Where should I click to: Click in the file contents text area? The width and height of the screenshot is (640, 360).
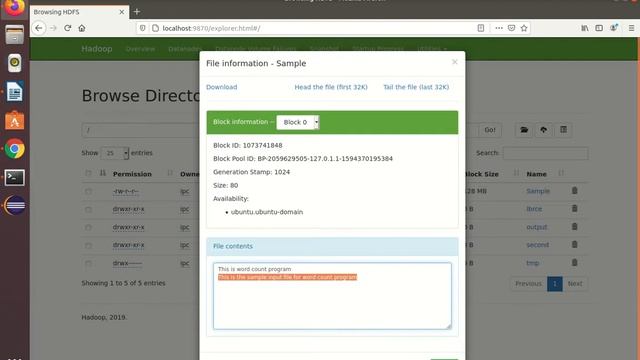pos(332,296)
